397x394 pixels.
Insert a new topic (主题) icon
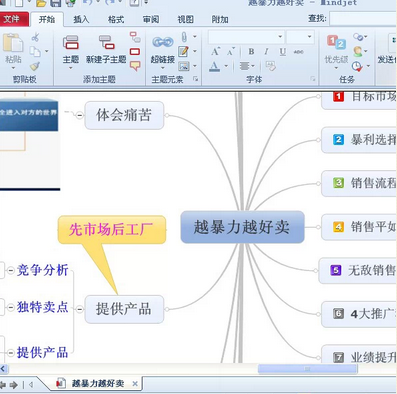[71, 43]
